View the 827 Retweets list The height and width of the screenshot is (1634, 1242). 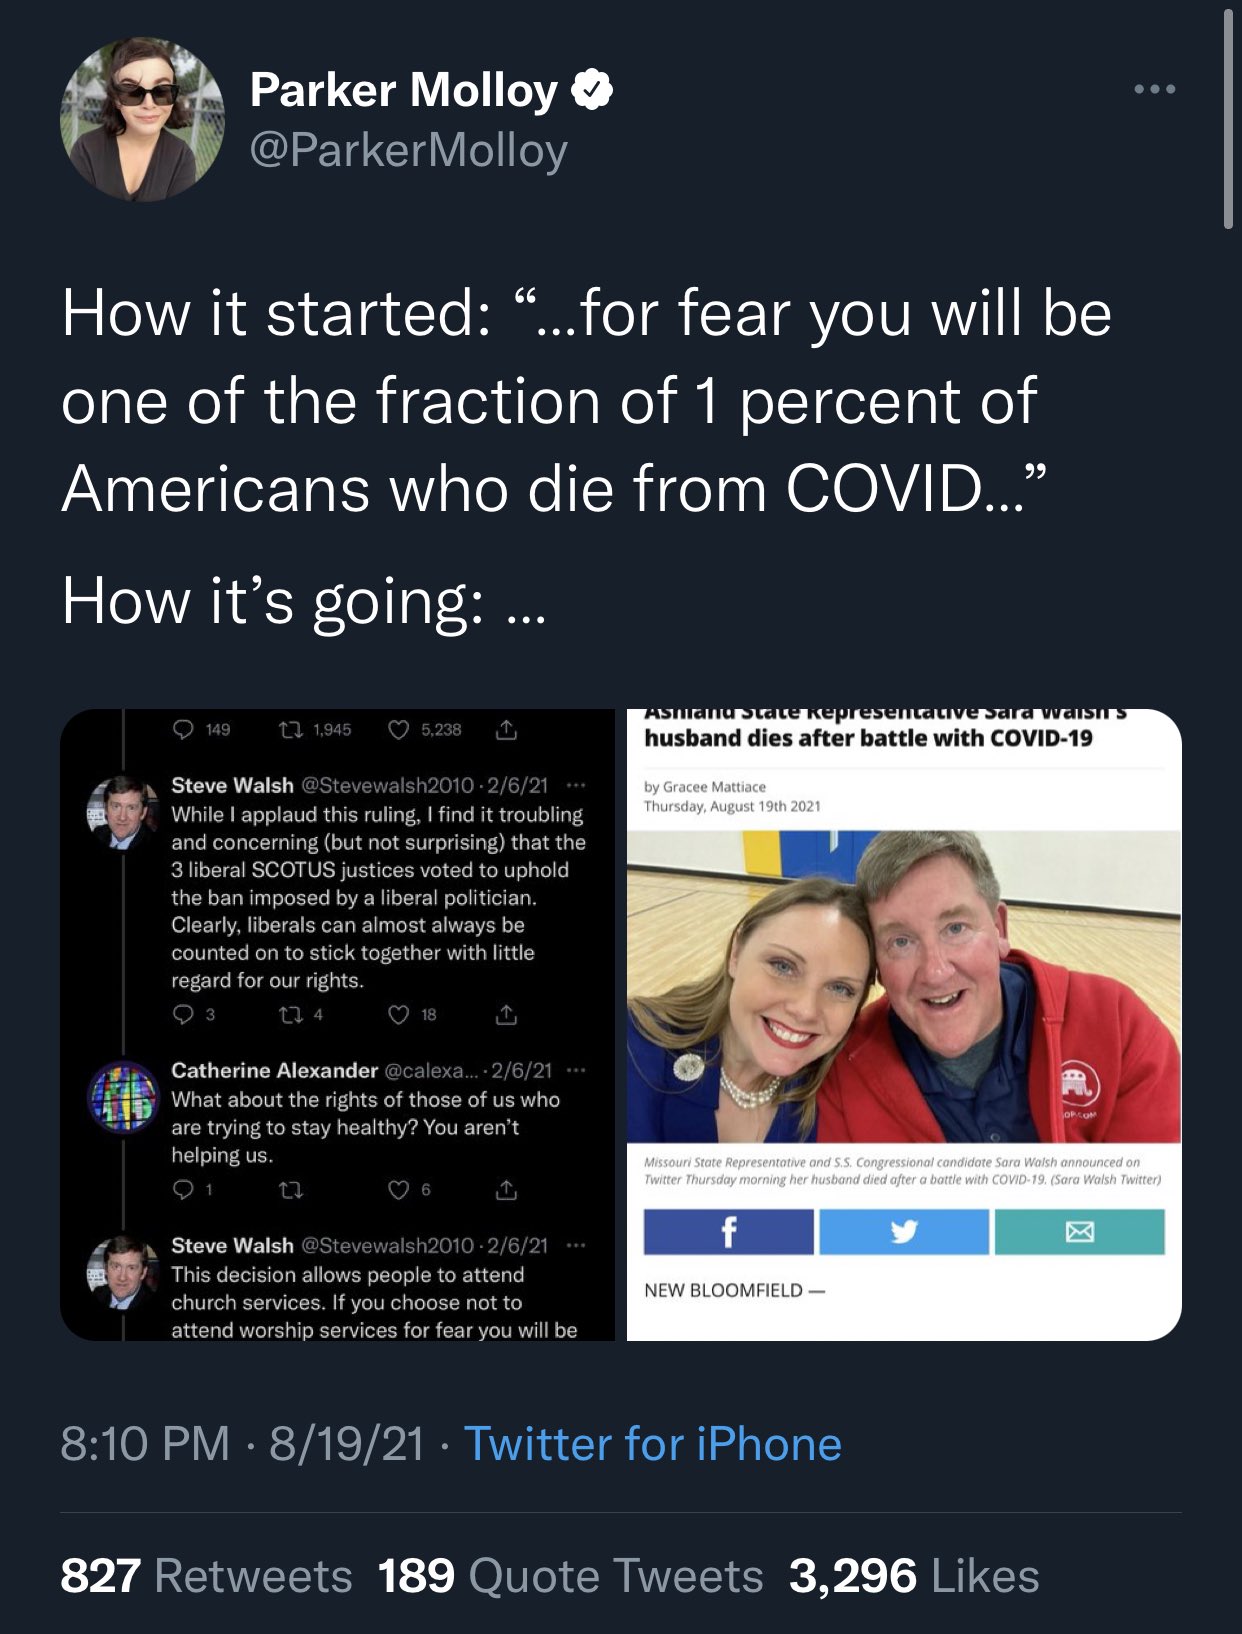tap(206, 1576)
